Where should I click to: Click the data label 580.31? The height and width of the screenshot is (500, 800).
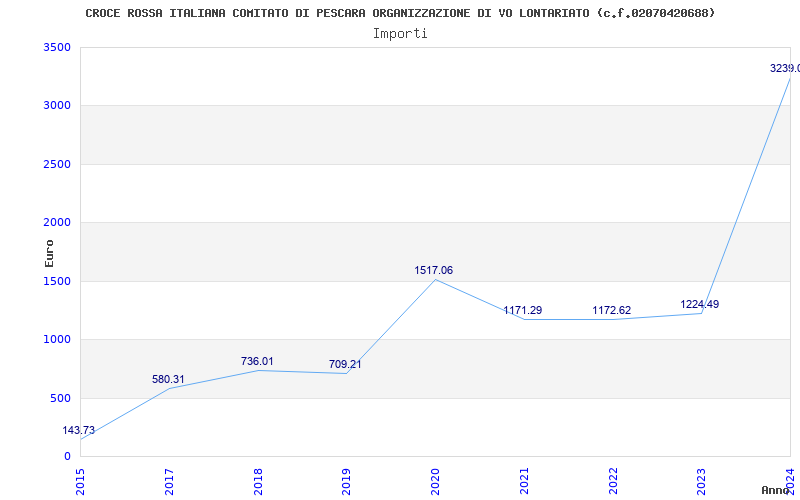(168, 379)
